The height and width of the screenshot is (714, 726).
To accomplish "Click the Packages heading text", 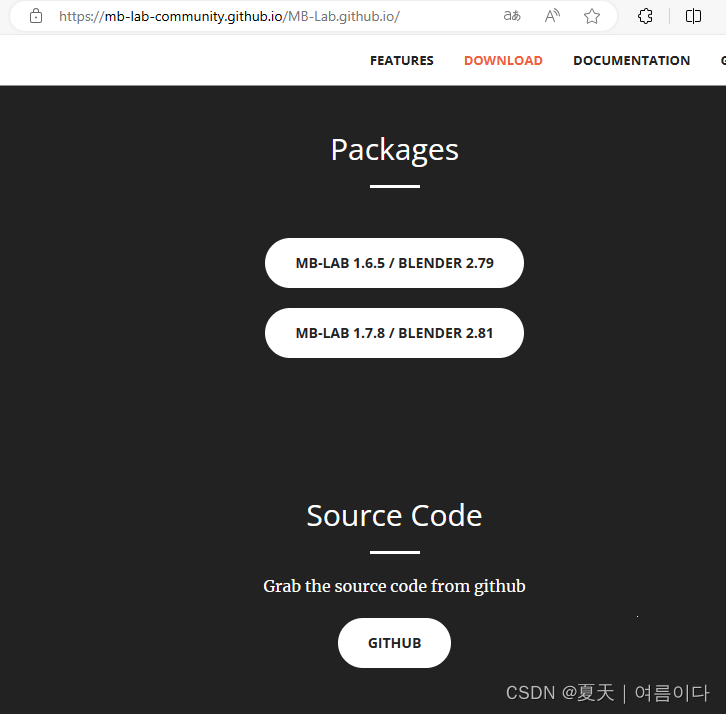I will pyautogui.click(x=395, y=150).
